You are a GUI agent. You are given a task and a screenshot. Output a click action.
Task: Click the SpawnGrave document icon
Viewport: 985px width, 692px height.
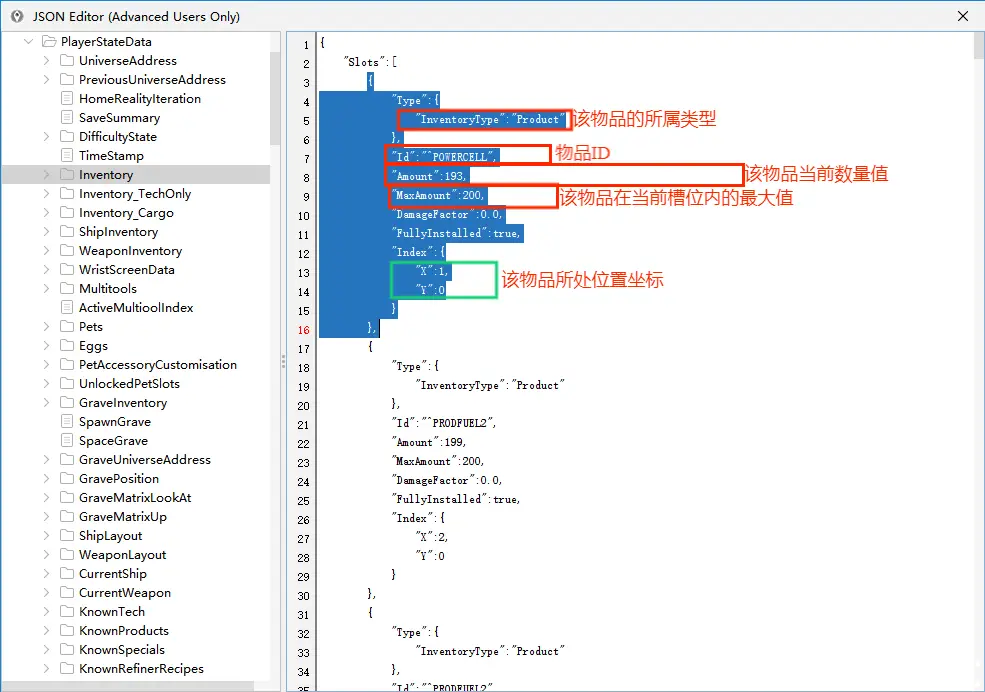(x=67, y=421)
